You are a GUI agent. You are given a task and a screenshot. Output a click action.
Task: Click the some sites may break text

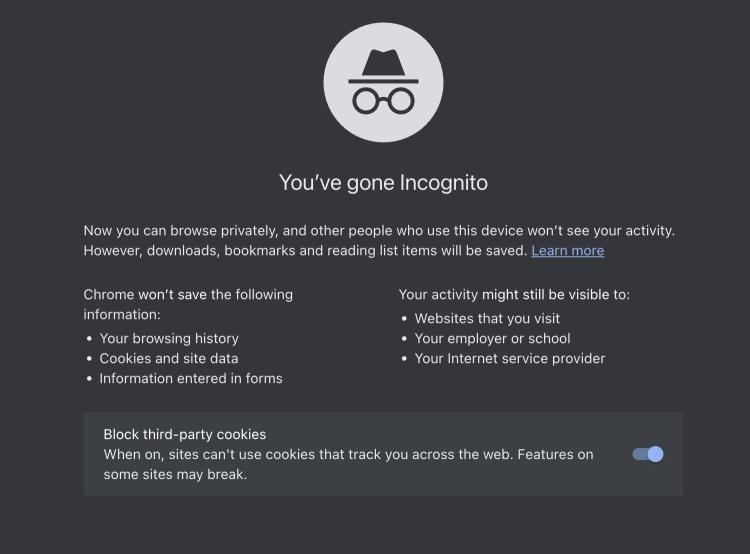click(175, 475)
